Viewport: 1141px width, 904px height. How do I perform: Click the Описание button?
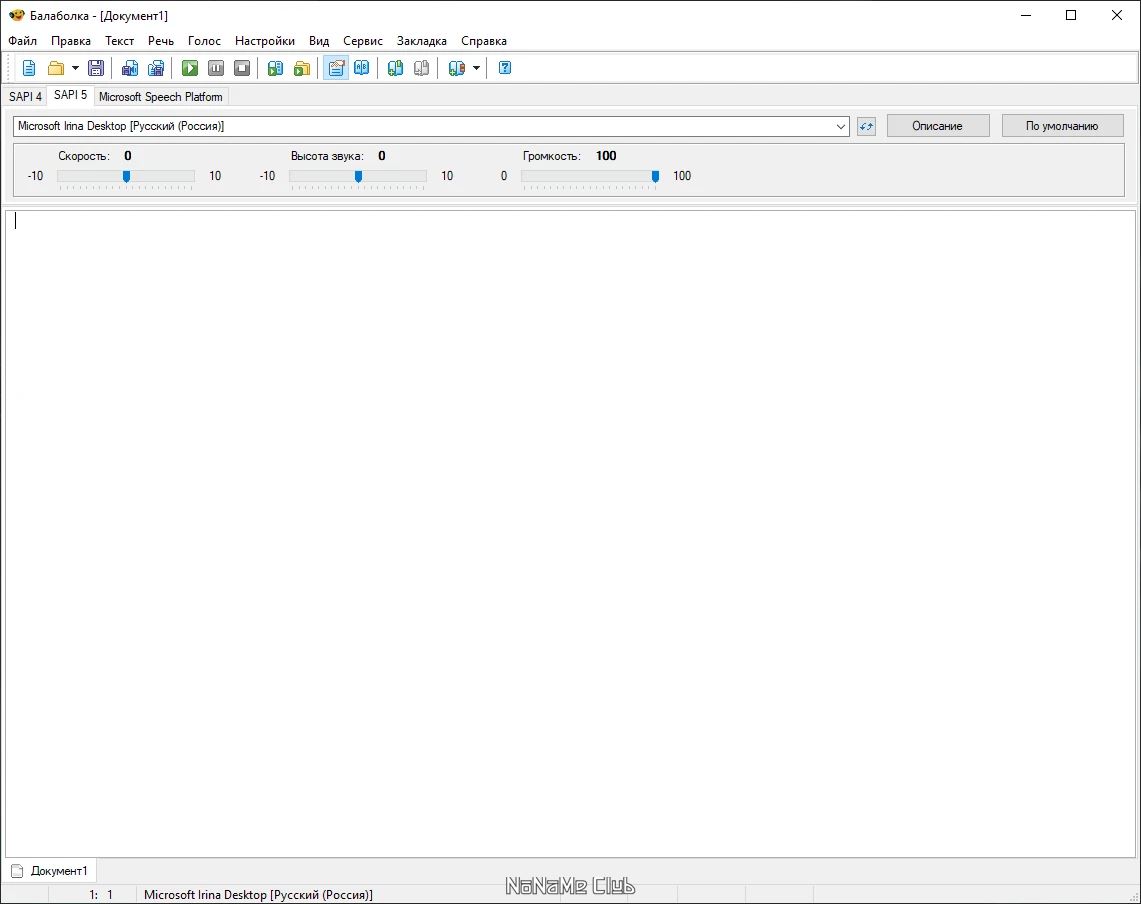pos(937,126)
